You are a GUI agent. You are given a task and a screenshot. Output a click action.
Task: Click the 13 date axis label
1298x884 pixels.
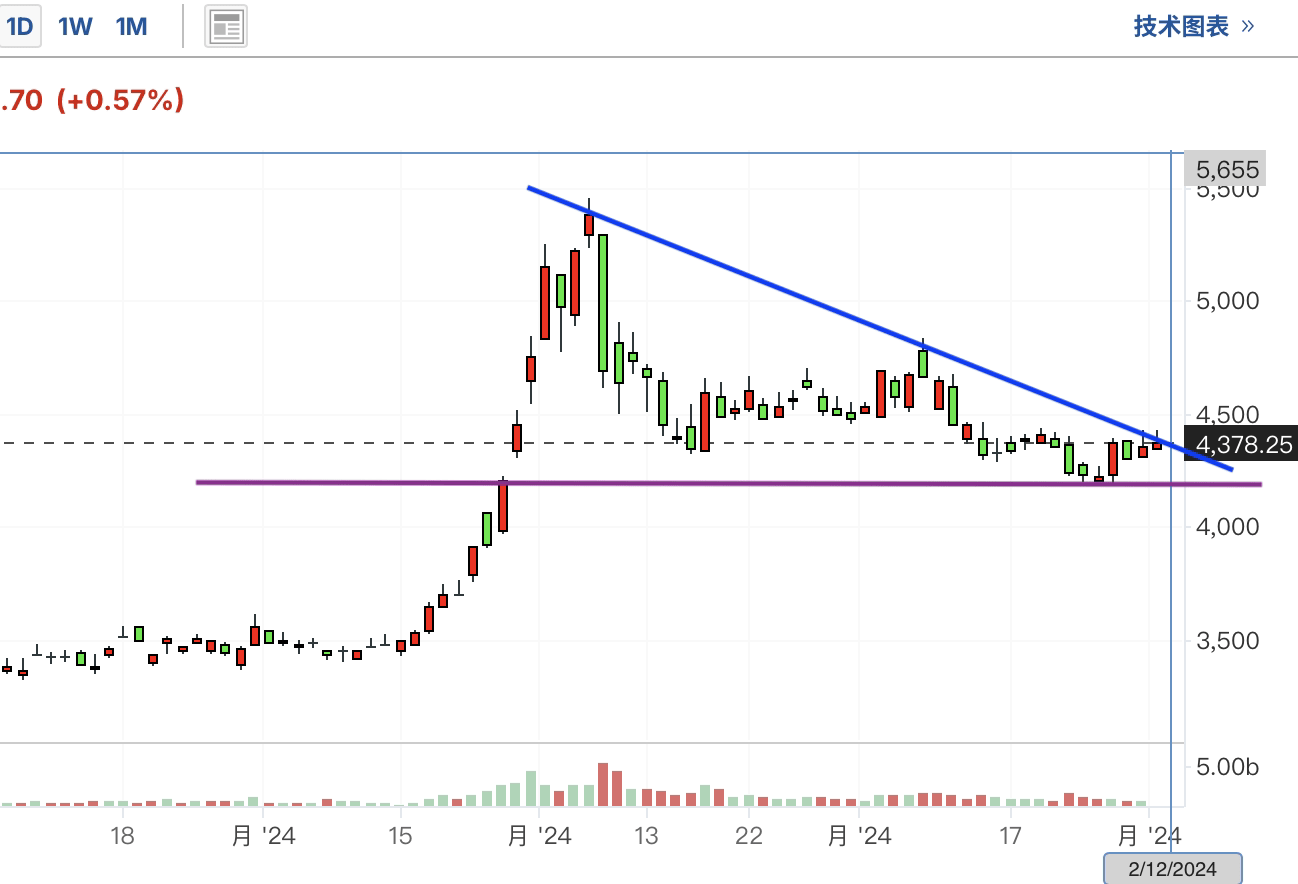pyautogui.click(x=646, y=835)
